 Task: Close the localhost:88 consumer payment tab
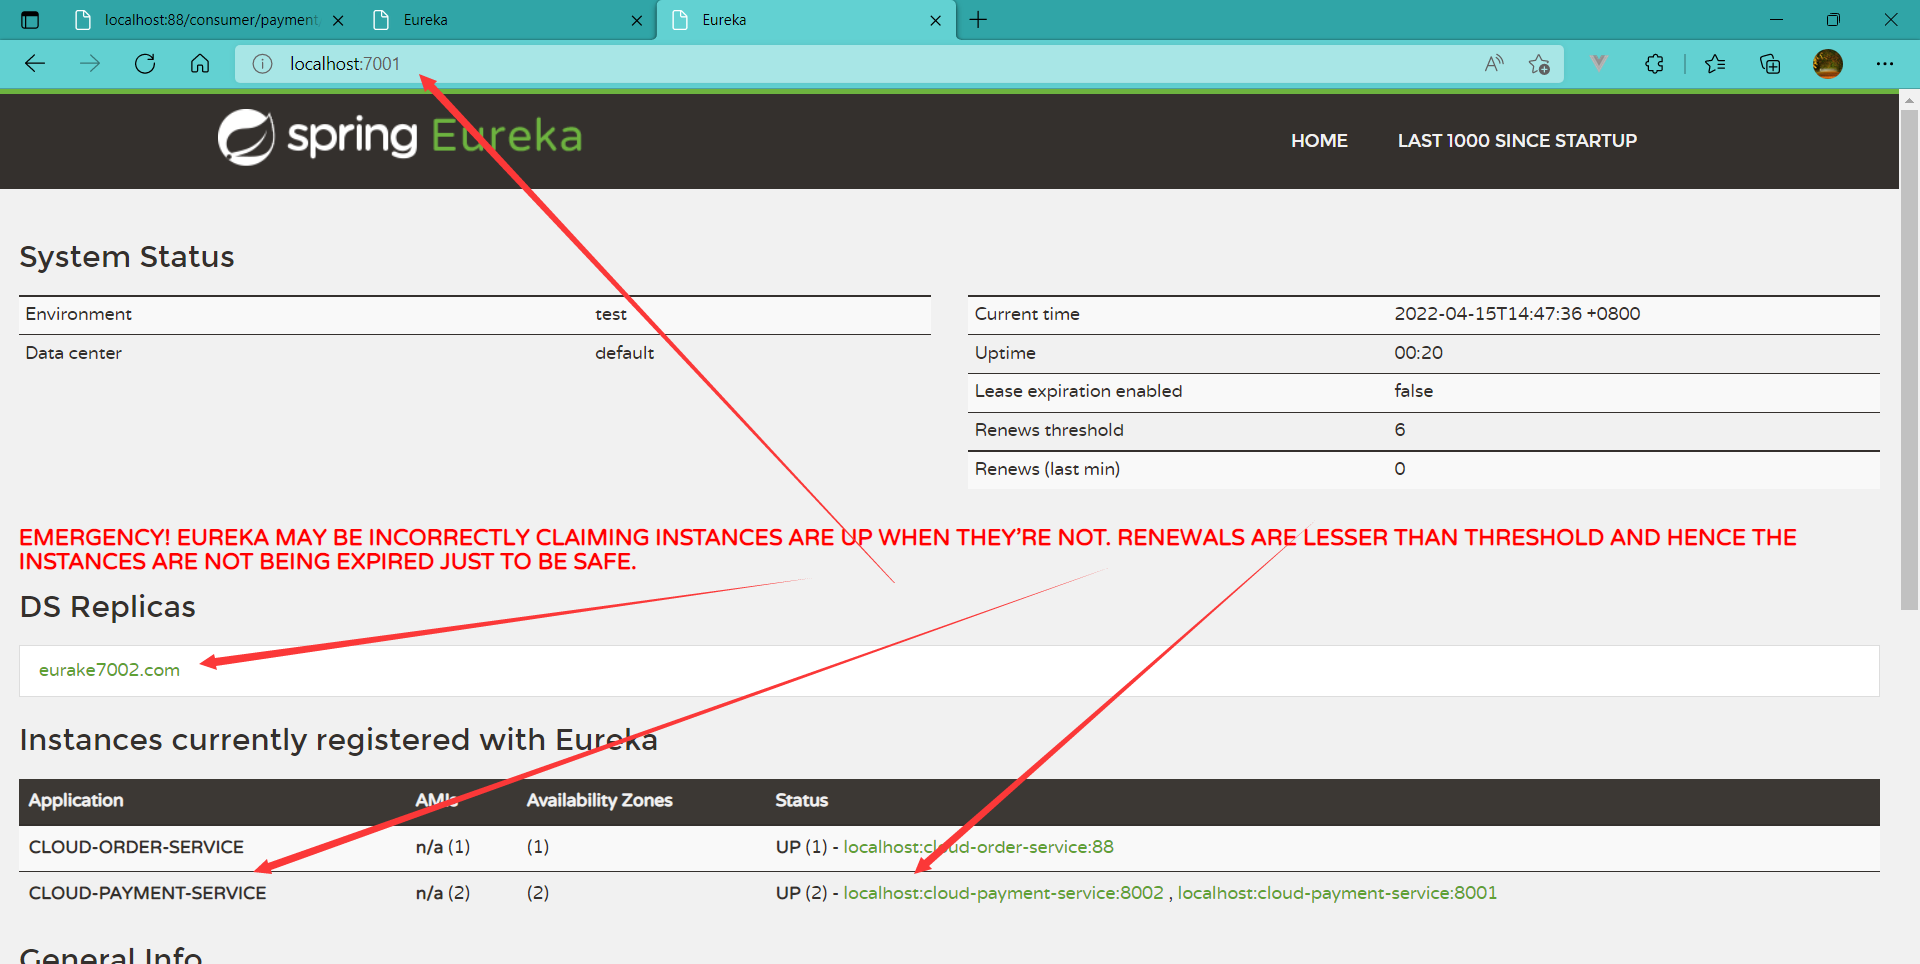point(338,20)
